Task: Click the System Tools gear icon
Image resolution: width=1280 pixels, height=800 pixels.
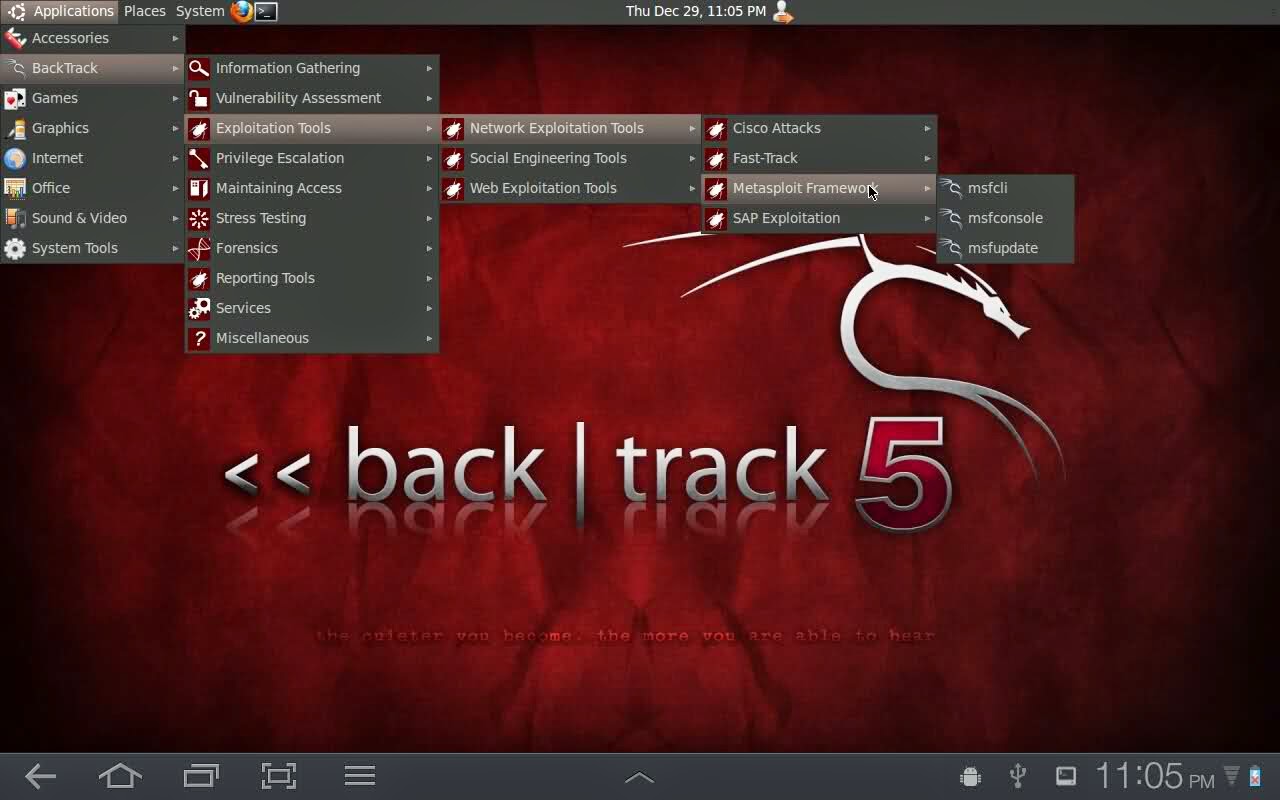Action: click(15, 248)
